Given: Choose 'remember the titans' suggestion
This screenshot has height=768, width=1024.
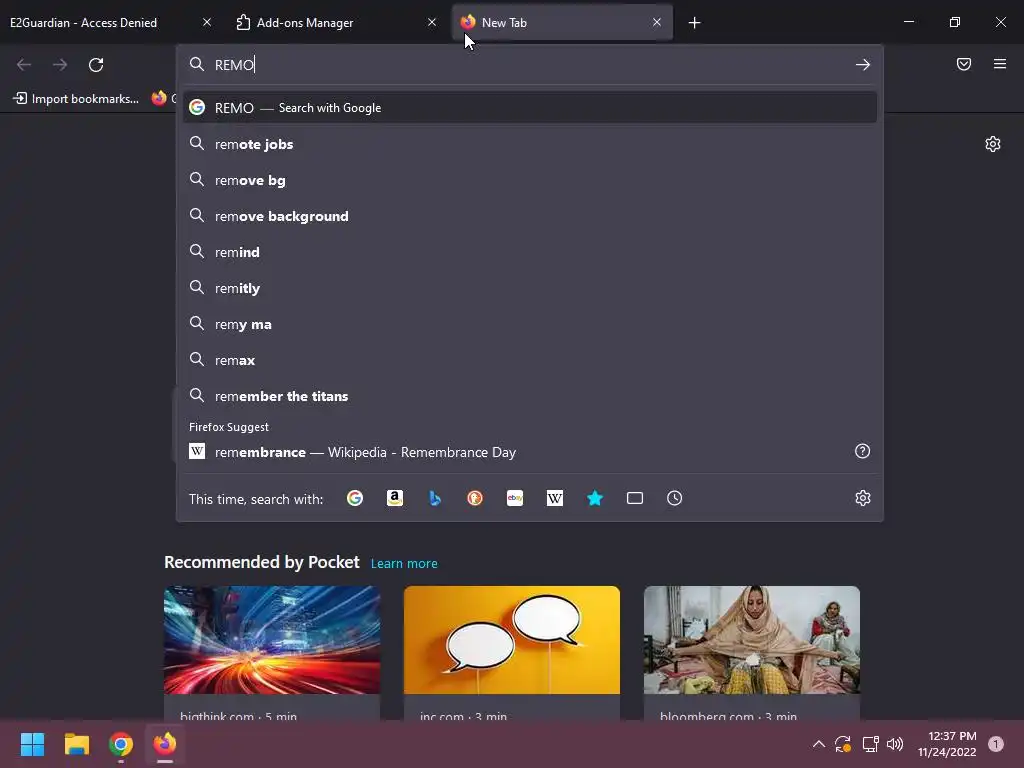Looking at the screenshot, I should coord(530,396).
